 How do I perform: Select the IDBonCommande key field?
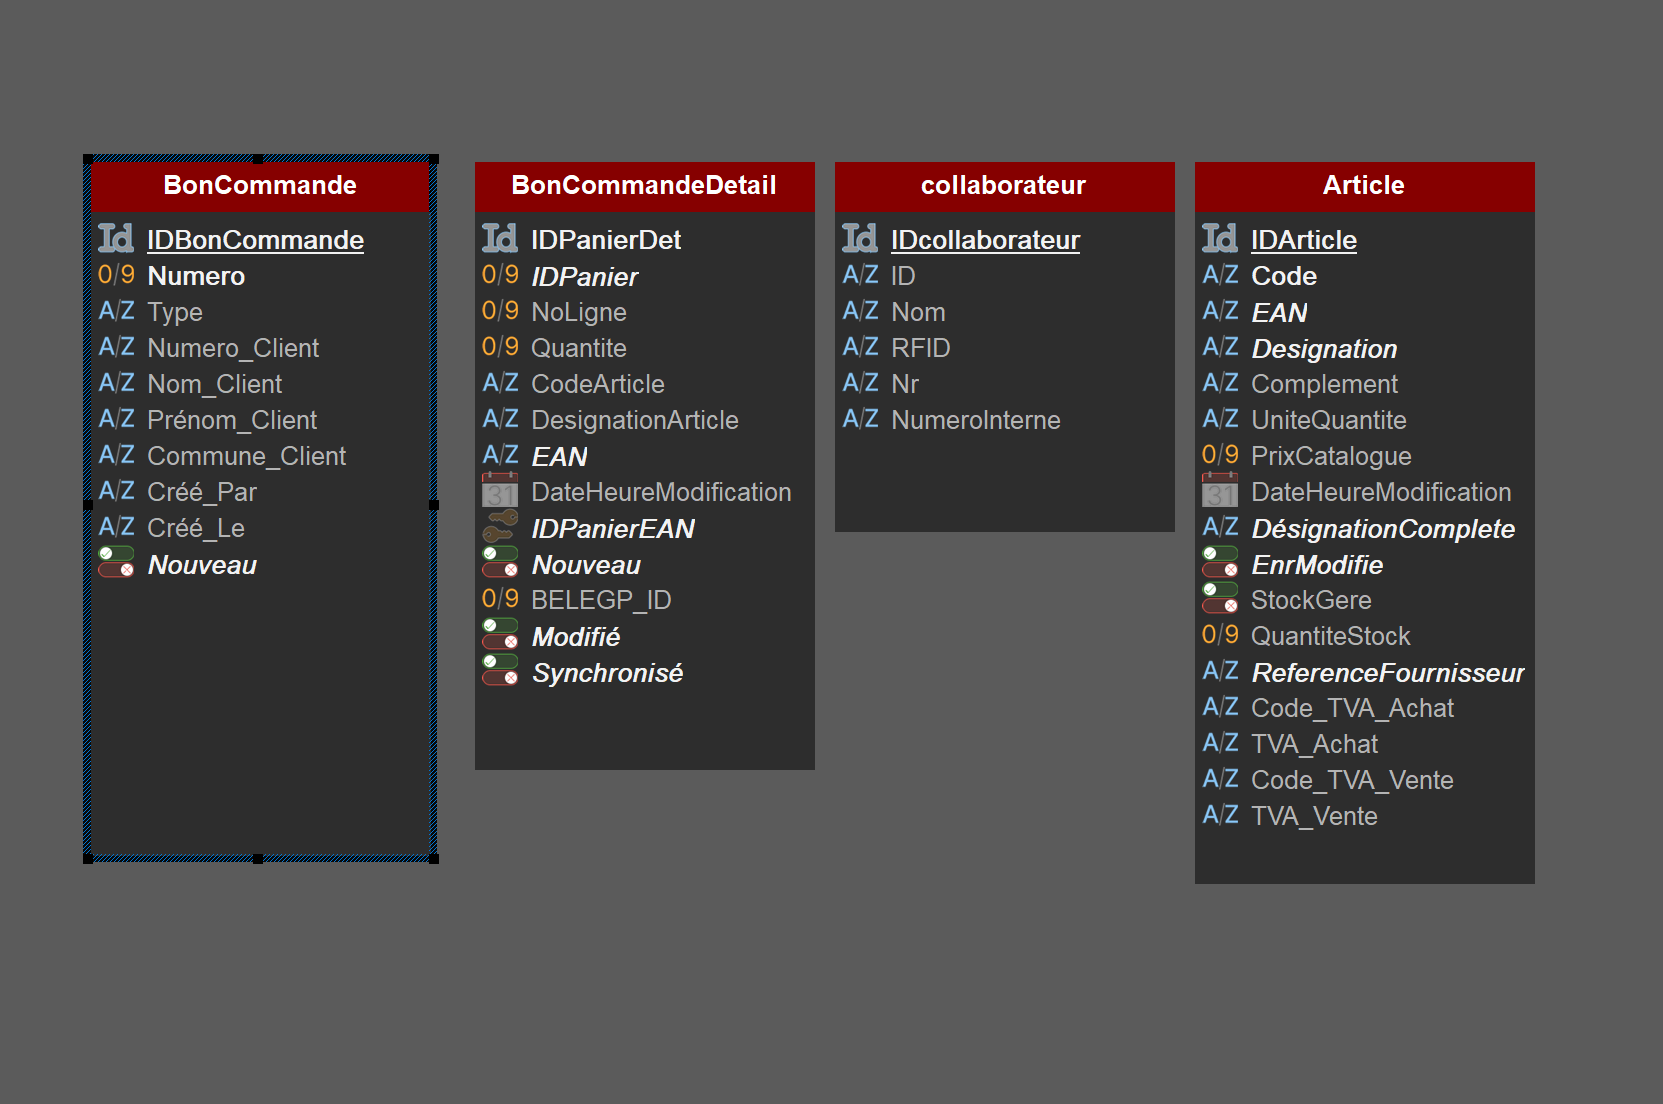[255, 240]
